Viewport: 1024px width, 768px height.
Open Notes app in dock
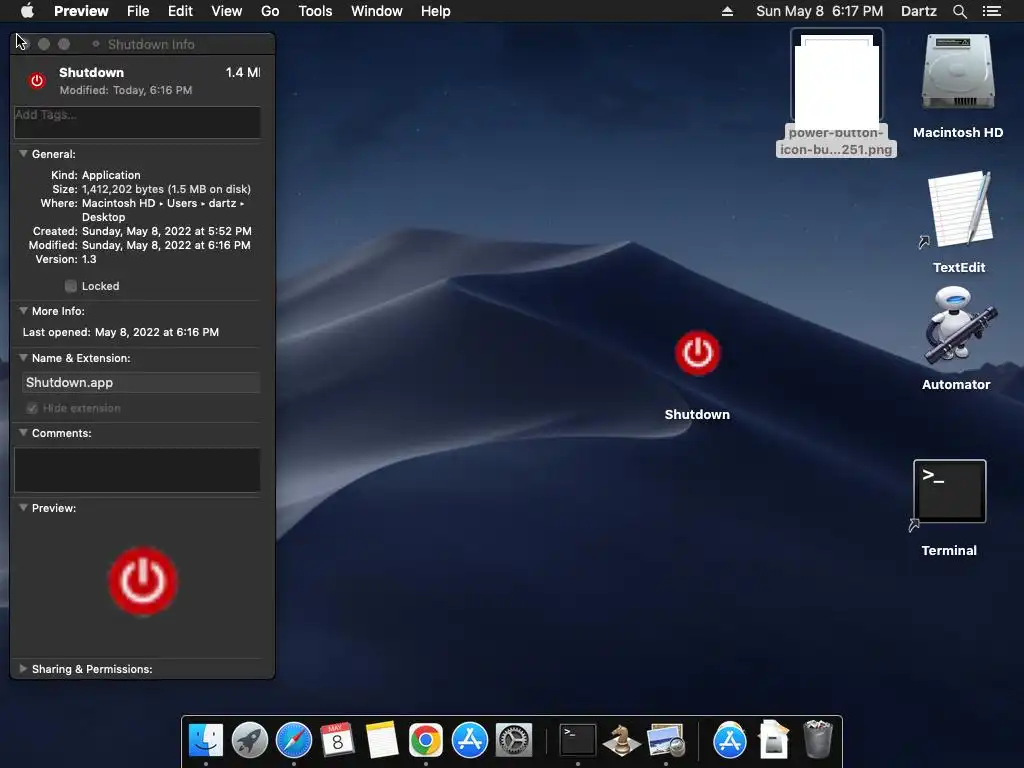point(381,741)
